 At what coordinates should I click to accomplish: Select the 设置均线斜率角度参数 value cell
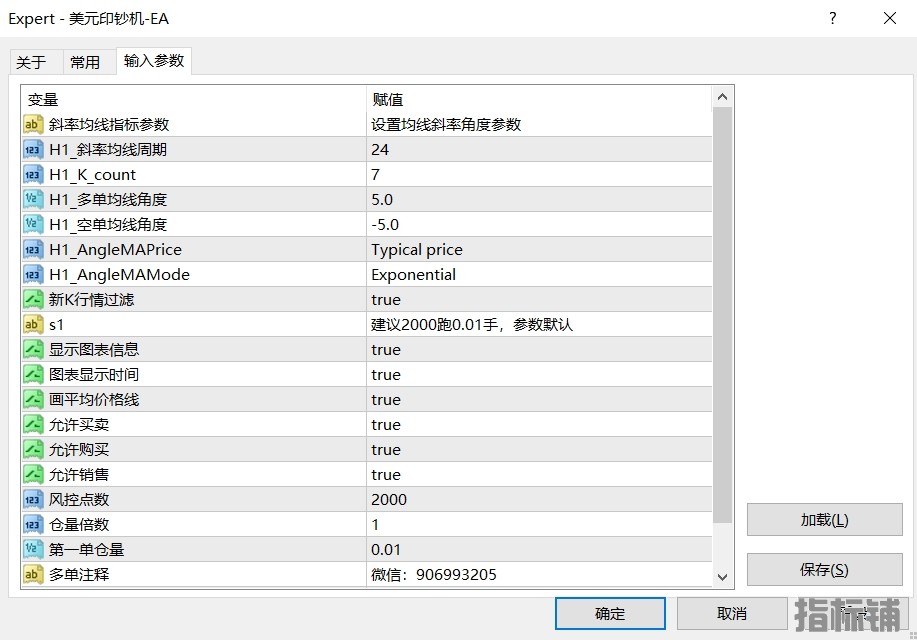[x=539, y=125]
